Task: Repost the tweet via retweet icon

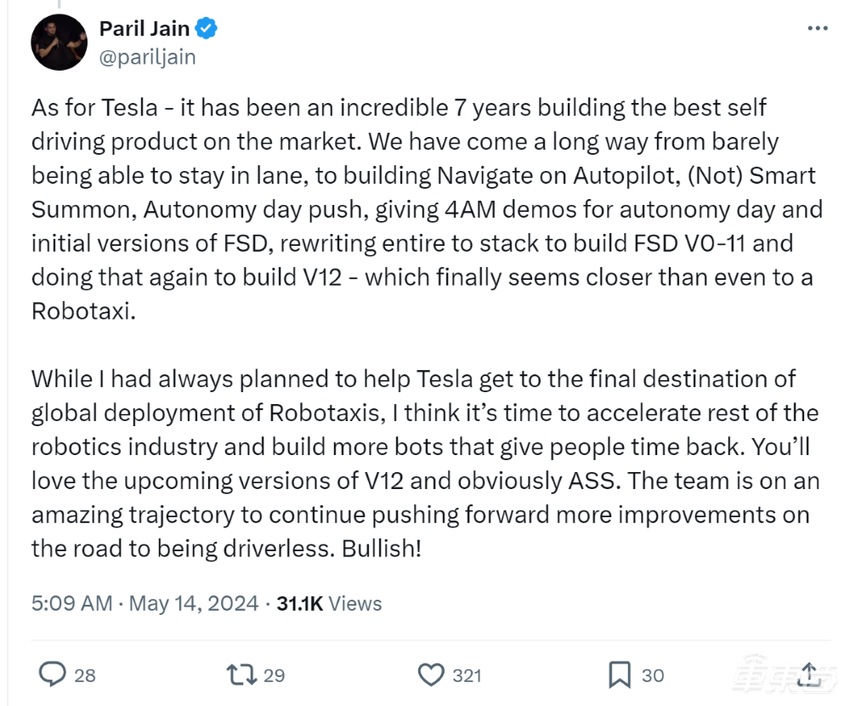Action: tap(241, 675)
